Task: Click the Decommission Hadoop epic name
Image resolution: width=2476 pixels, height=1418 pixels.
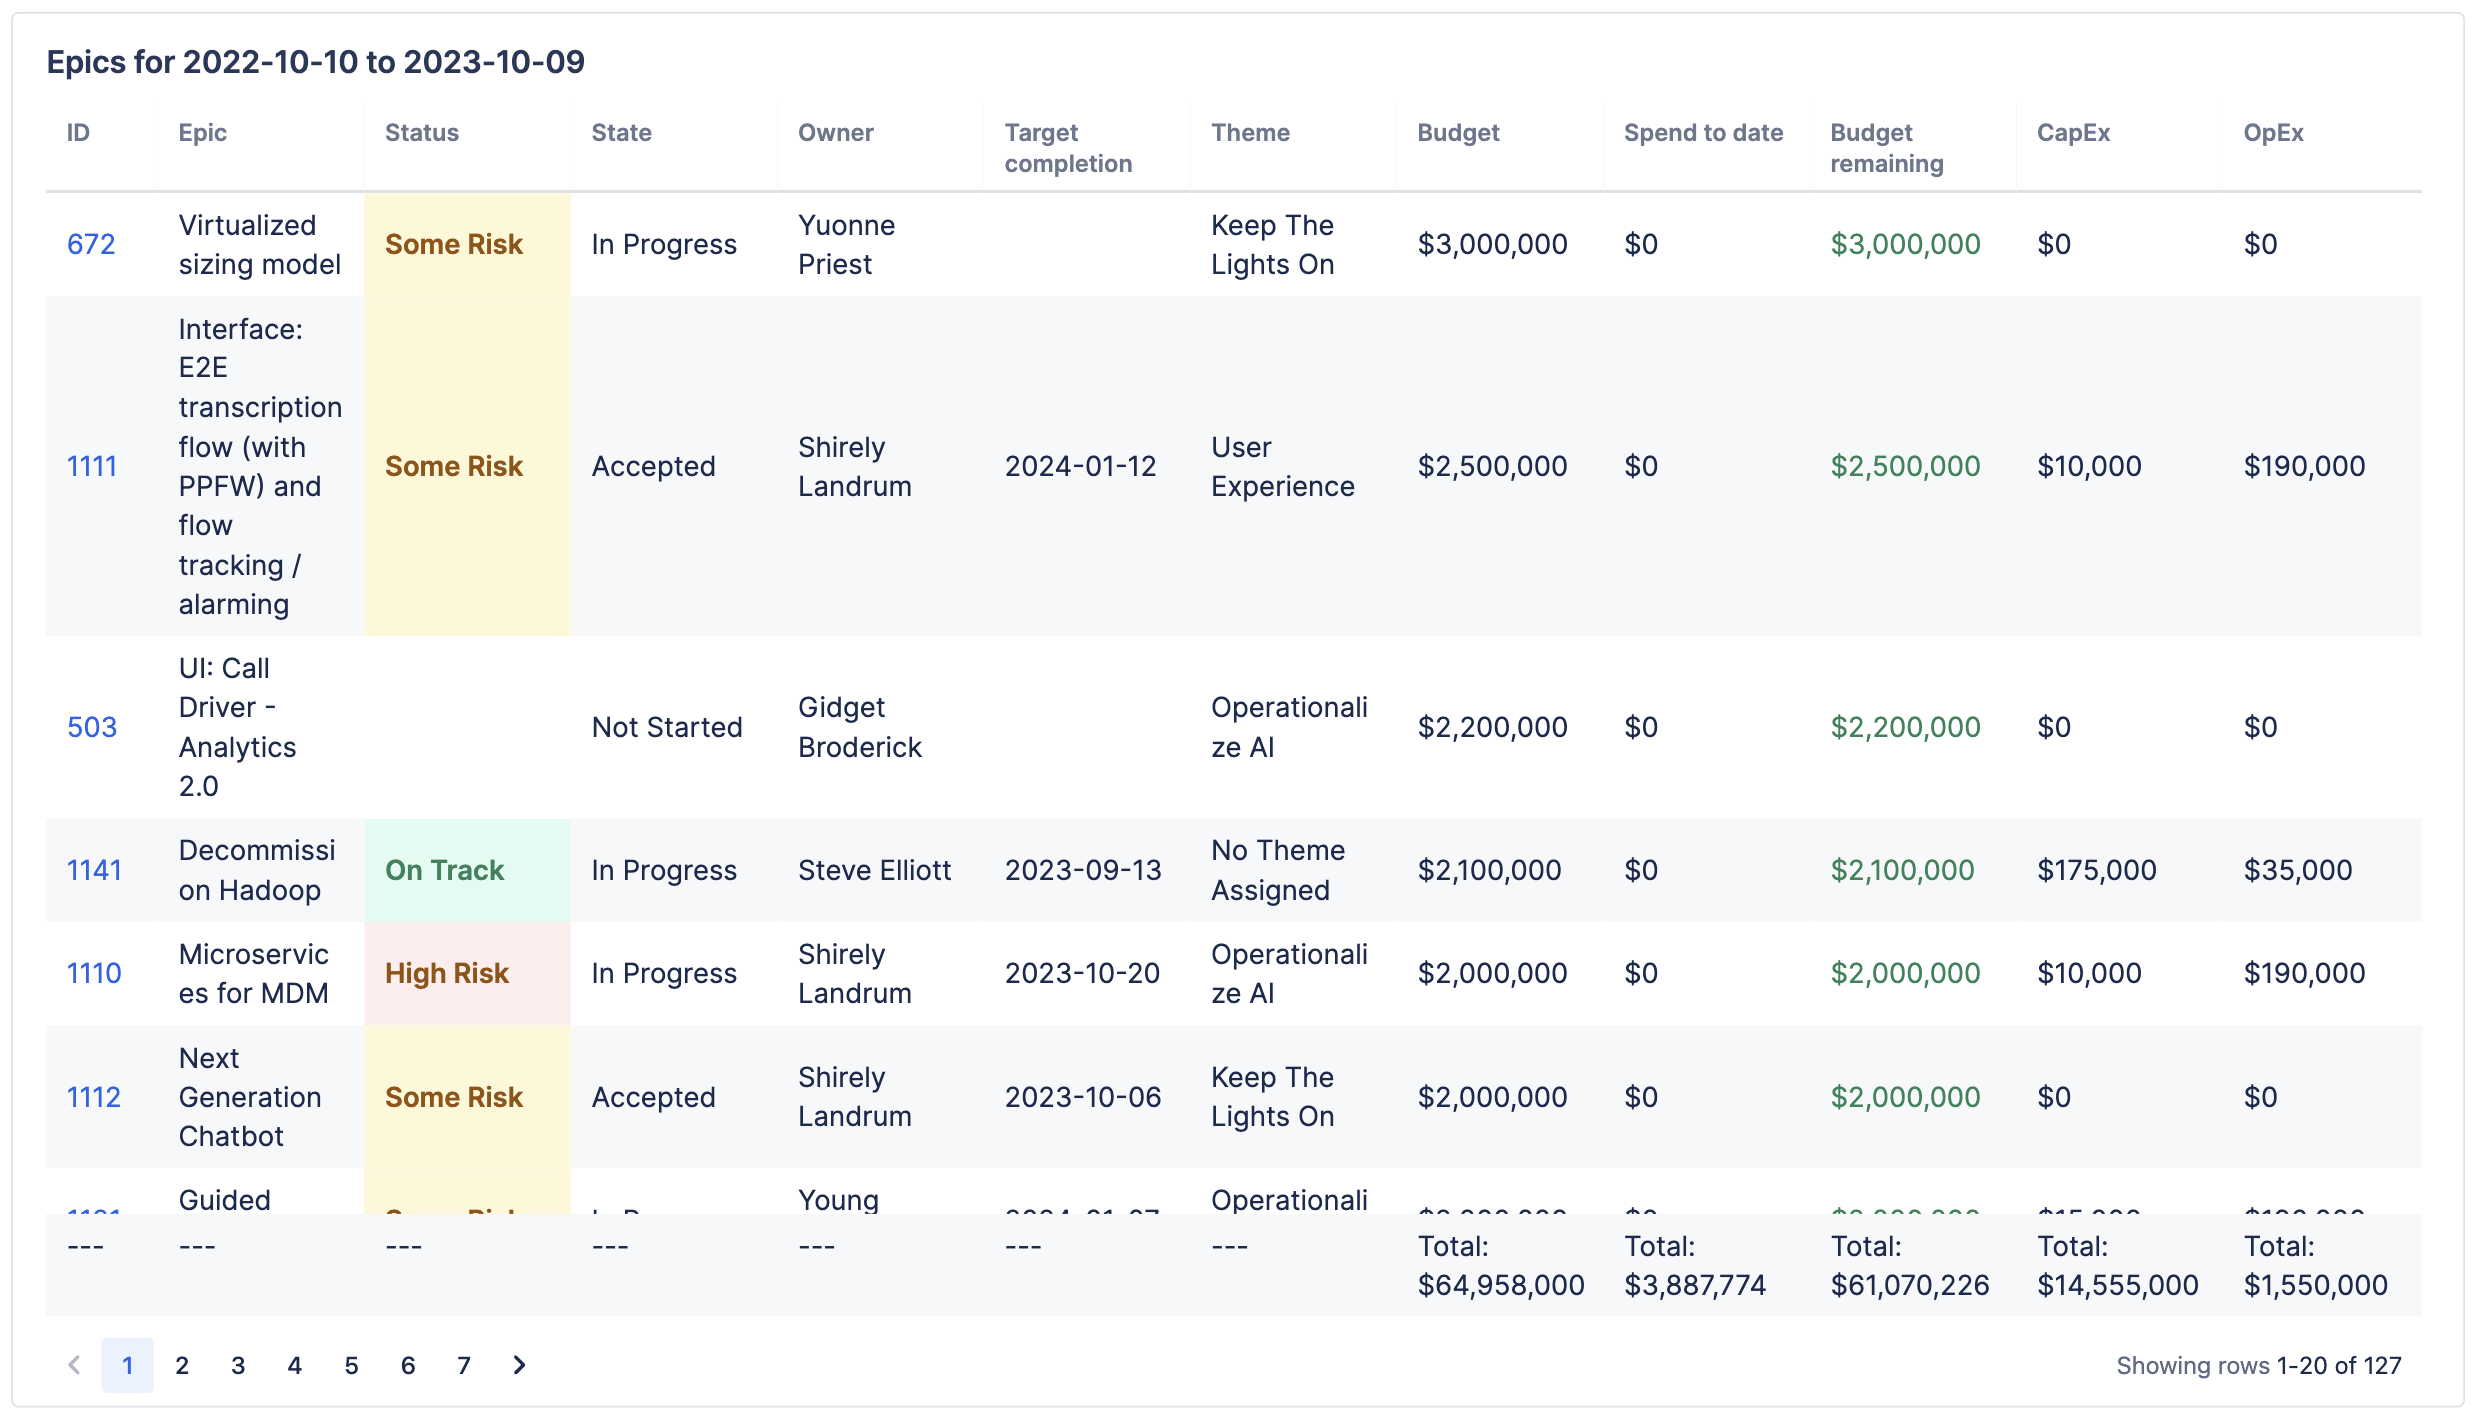Action: (257, 870)
